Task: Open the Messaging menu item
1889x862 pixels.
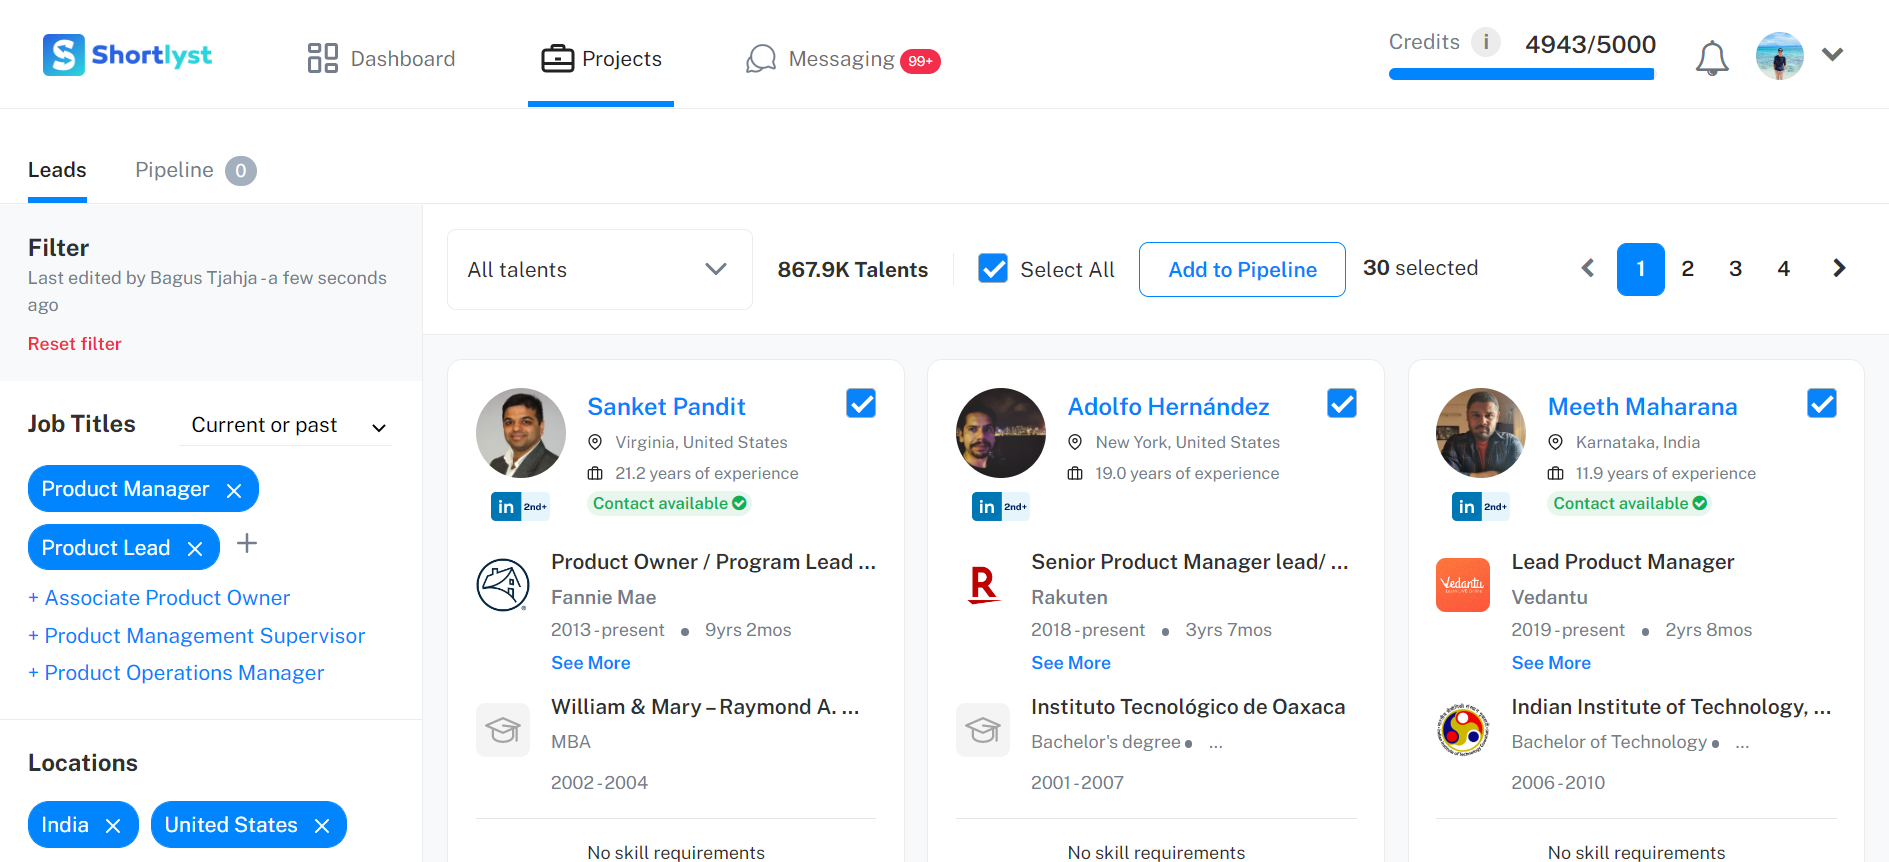Action: tap(842, 59)
